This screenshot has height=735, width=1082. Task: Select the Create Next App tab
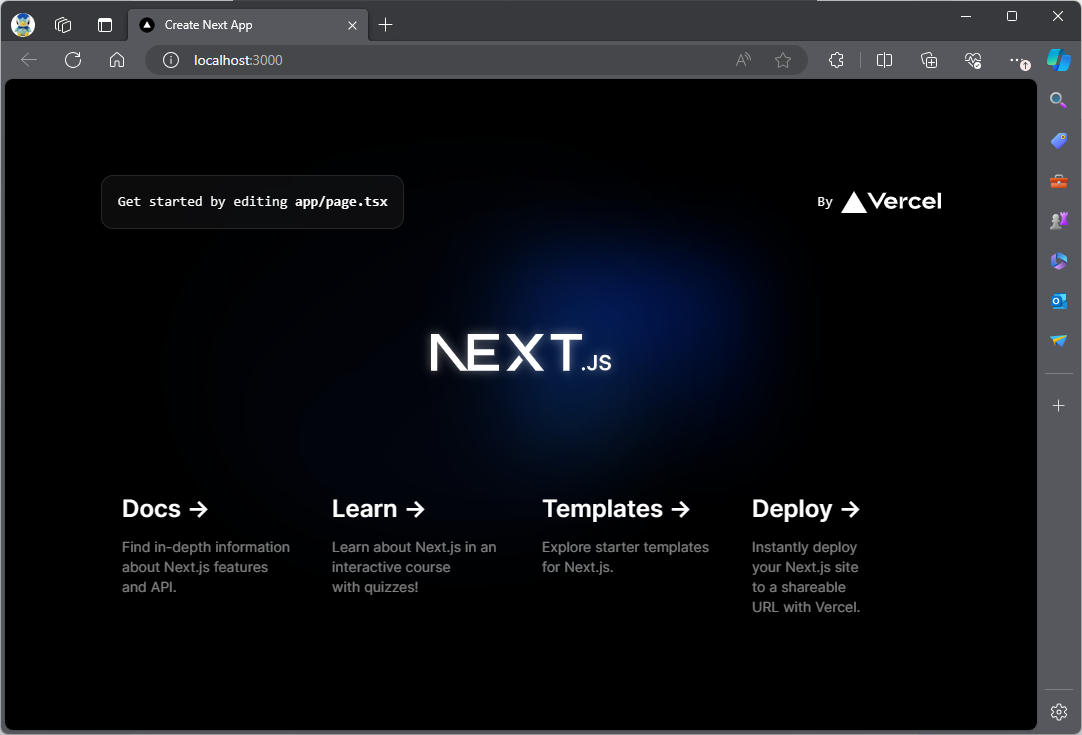coord(248,25)
